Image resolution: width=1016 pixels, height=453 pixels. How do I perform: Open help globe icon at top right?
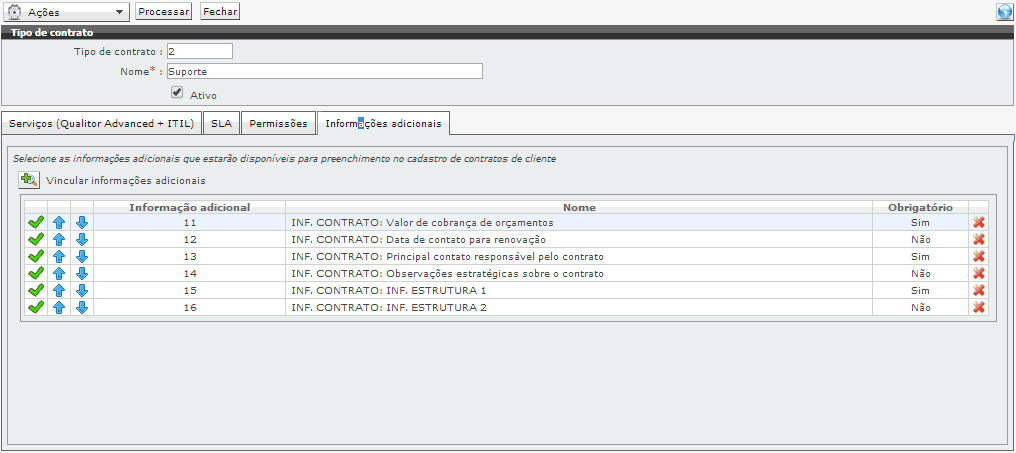(1004, 12)
